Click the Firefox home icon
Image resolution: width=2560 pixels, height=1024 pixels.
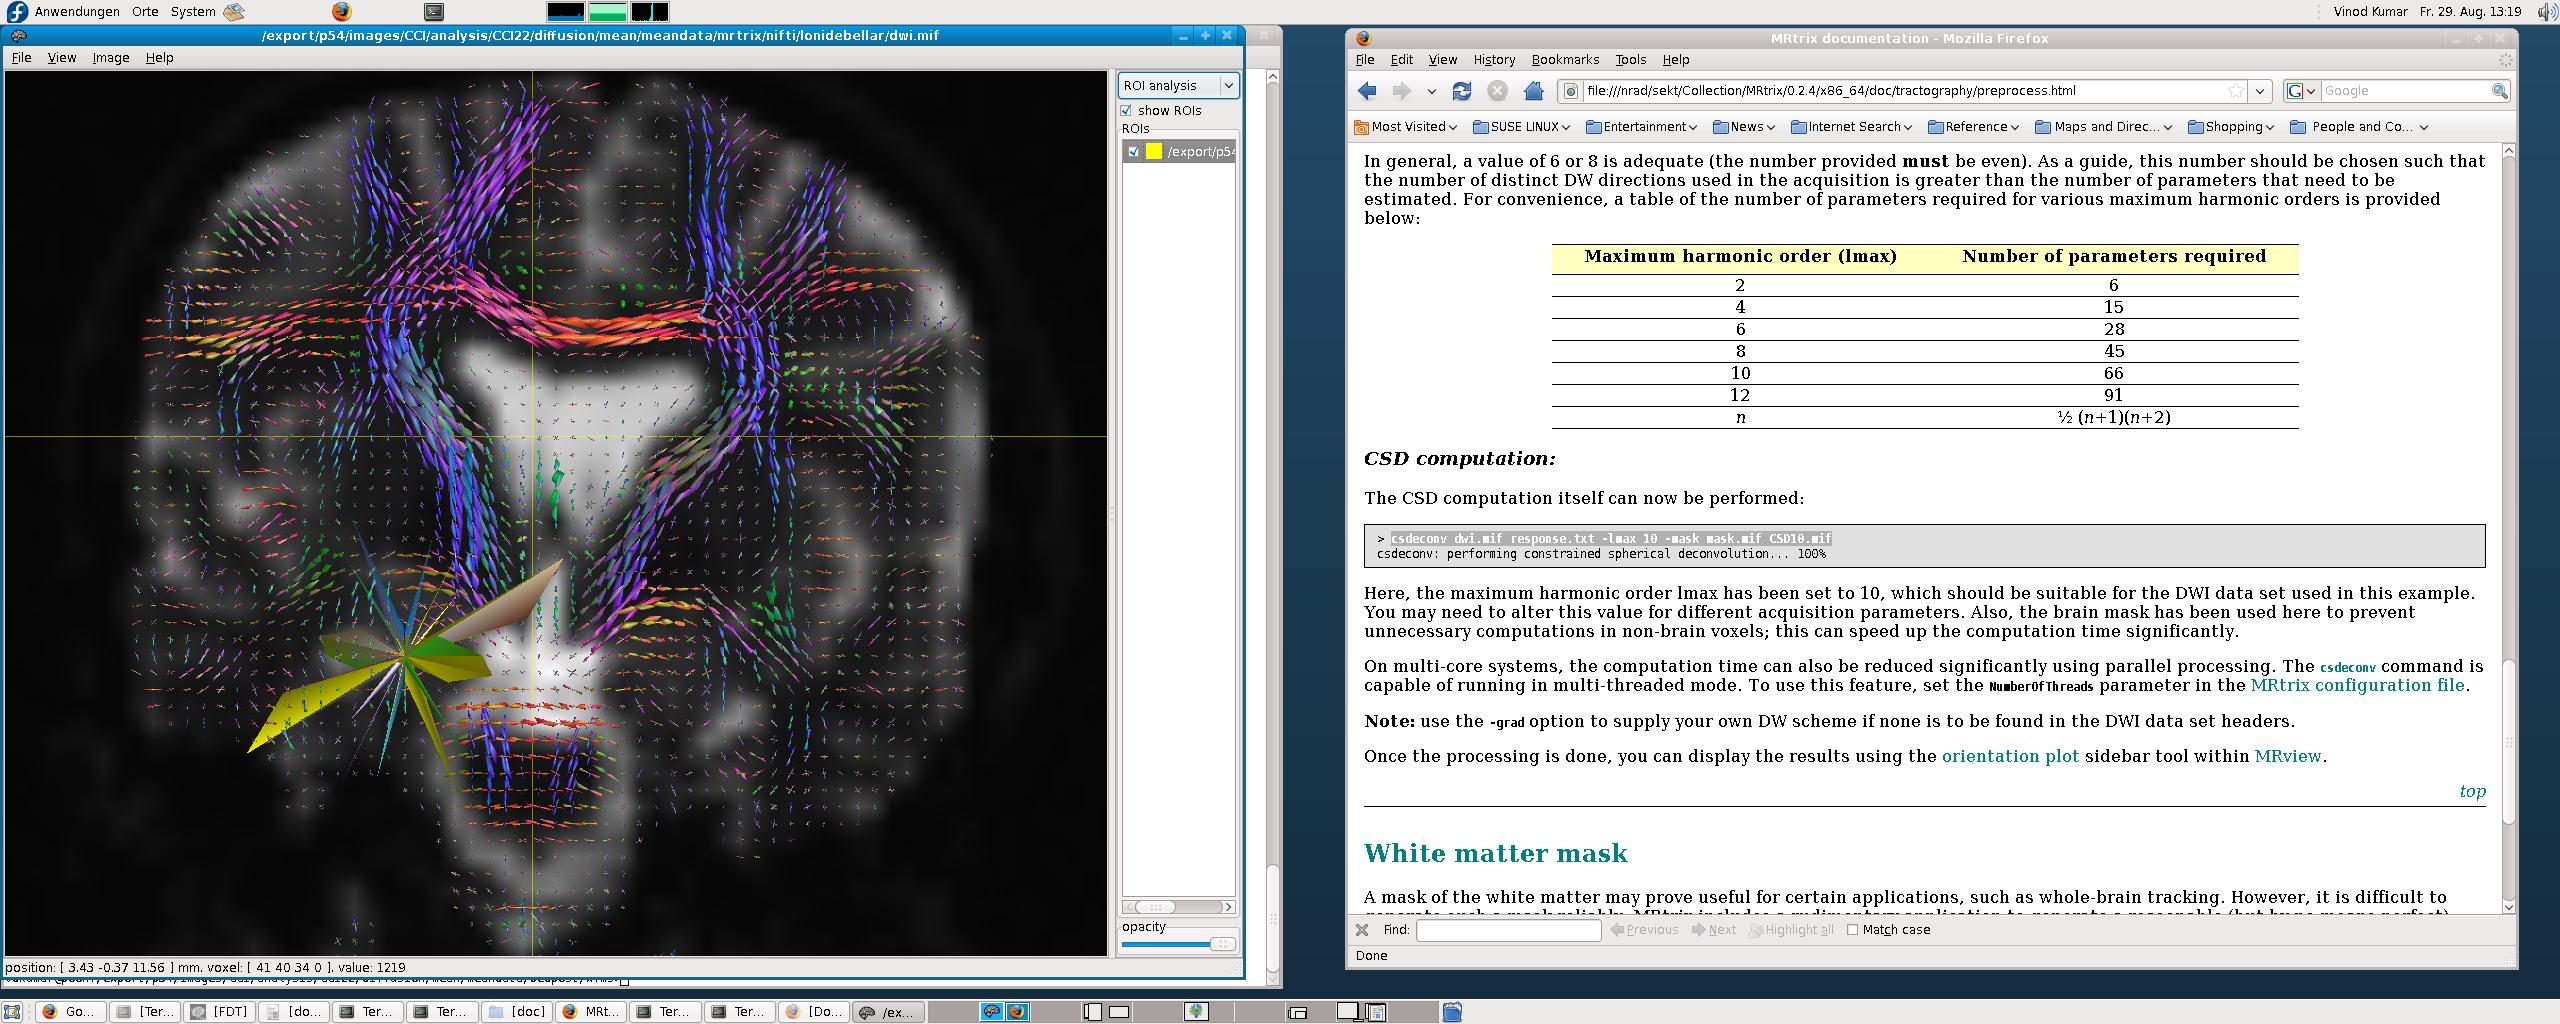click(1533, 91)
